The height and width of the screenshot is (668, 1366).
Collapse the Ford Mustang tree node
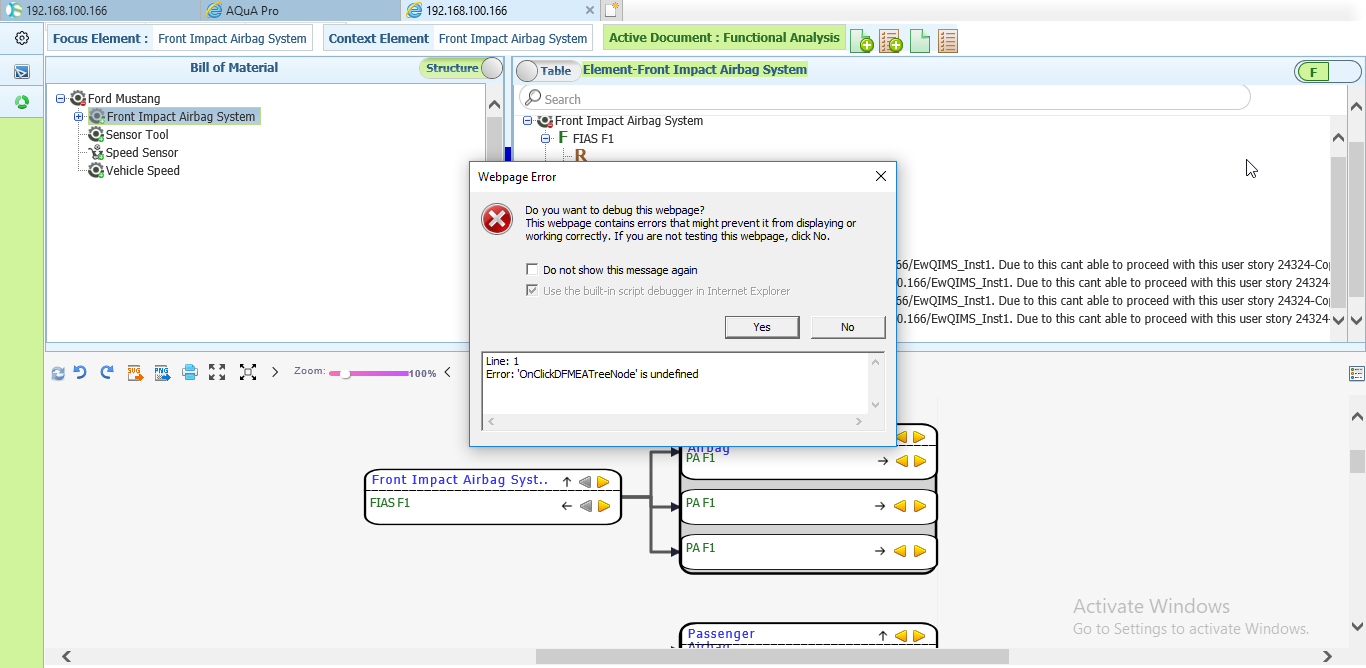pos(61,99)
